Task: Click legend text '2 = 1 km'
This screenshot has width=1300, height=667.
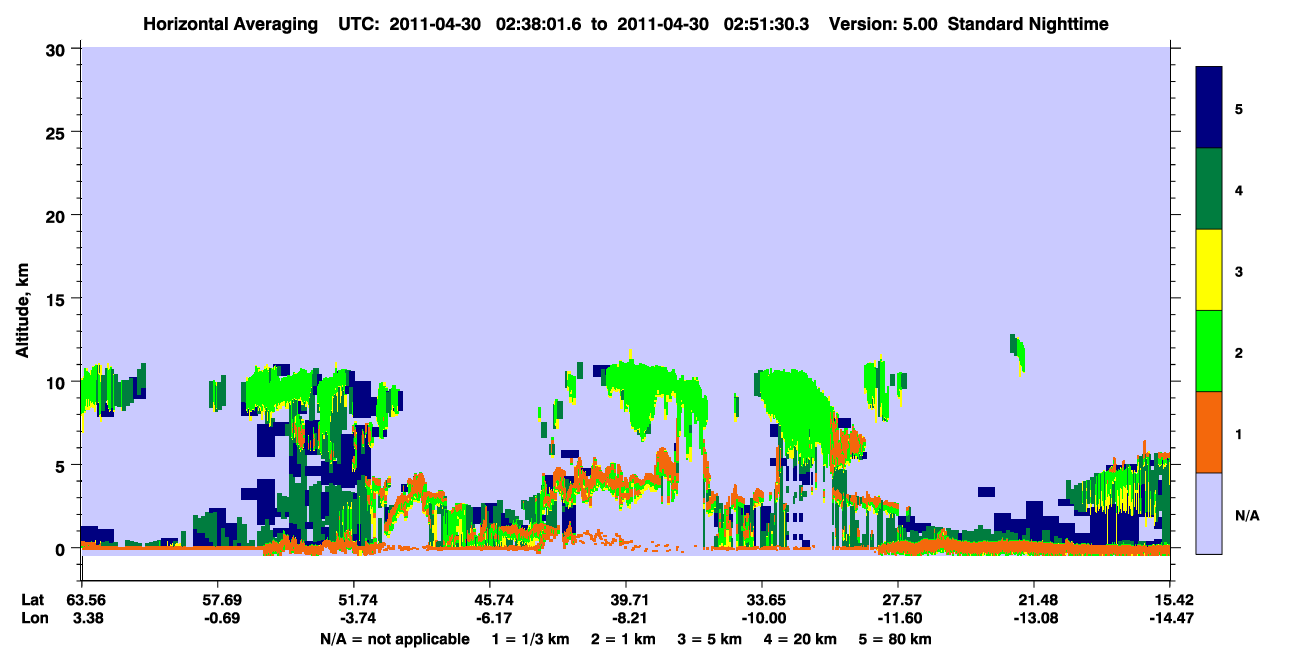Action: [x=623, y=639]
